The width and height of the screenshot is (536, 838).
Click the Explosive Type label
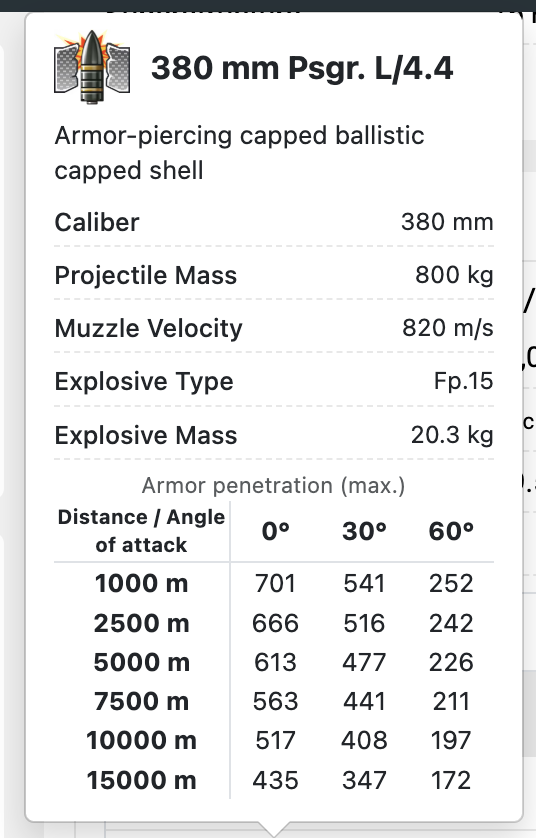coord(144,382)
